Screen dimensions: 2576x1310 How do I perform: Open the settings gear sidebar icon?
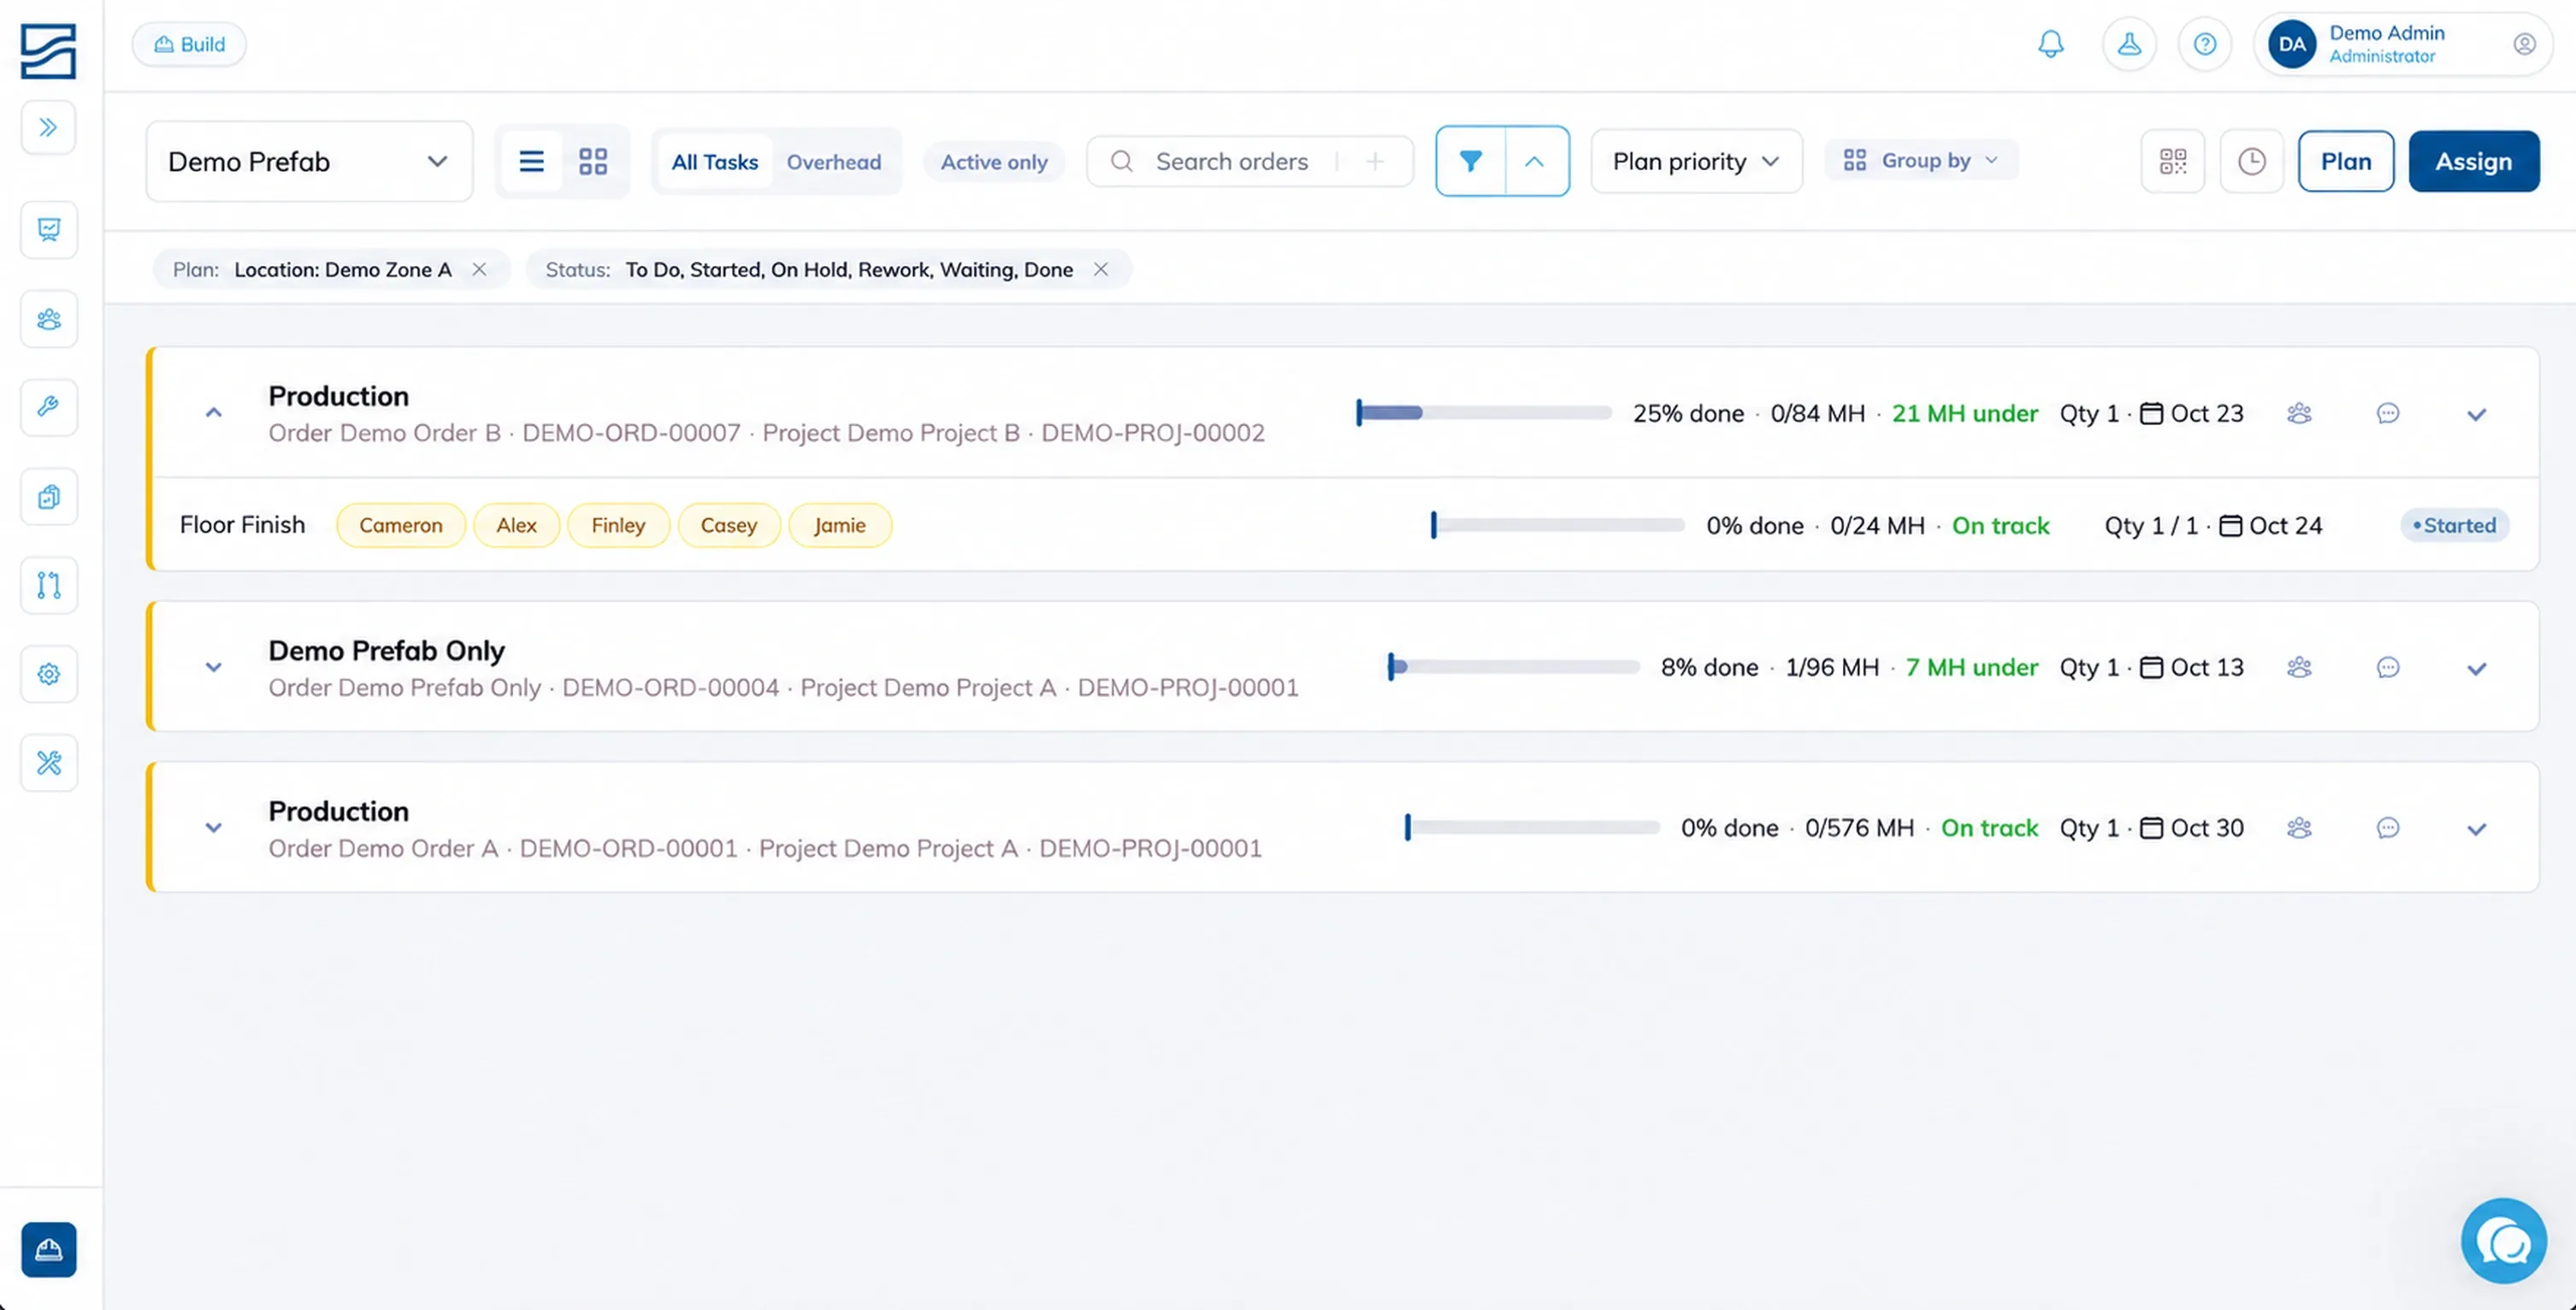tap(49, 674)
